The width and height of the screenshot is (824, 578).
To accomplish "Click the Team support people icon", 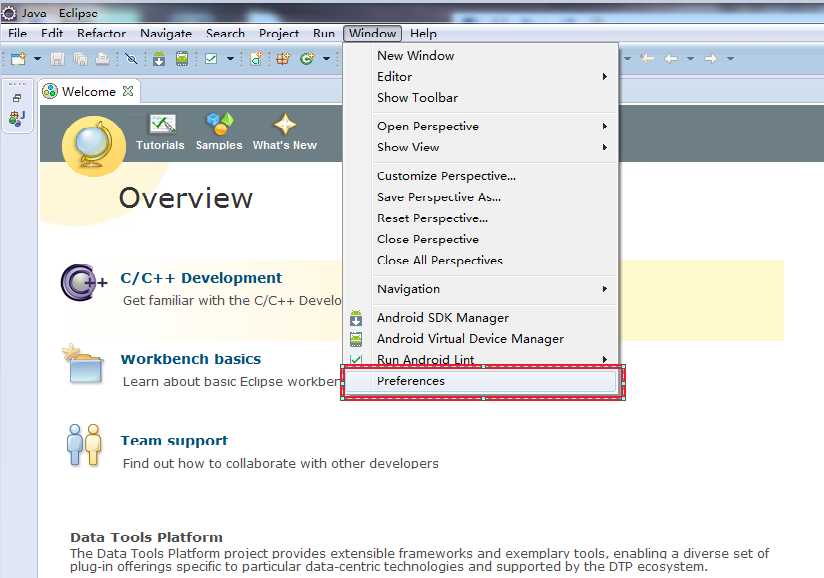I will pos(84,445).
